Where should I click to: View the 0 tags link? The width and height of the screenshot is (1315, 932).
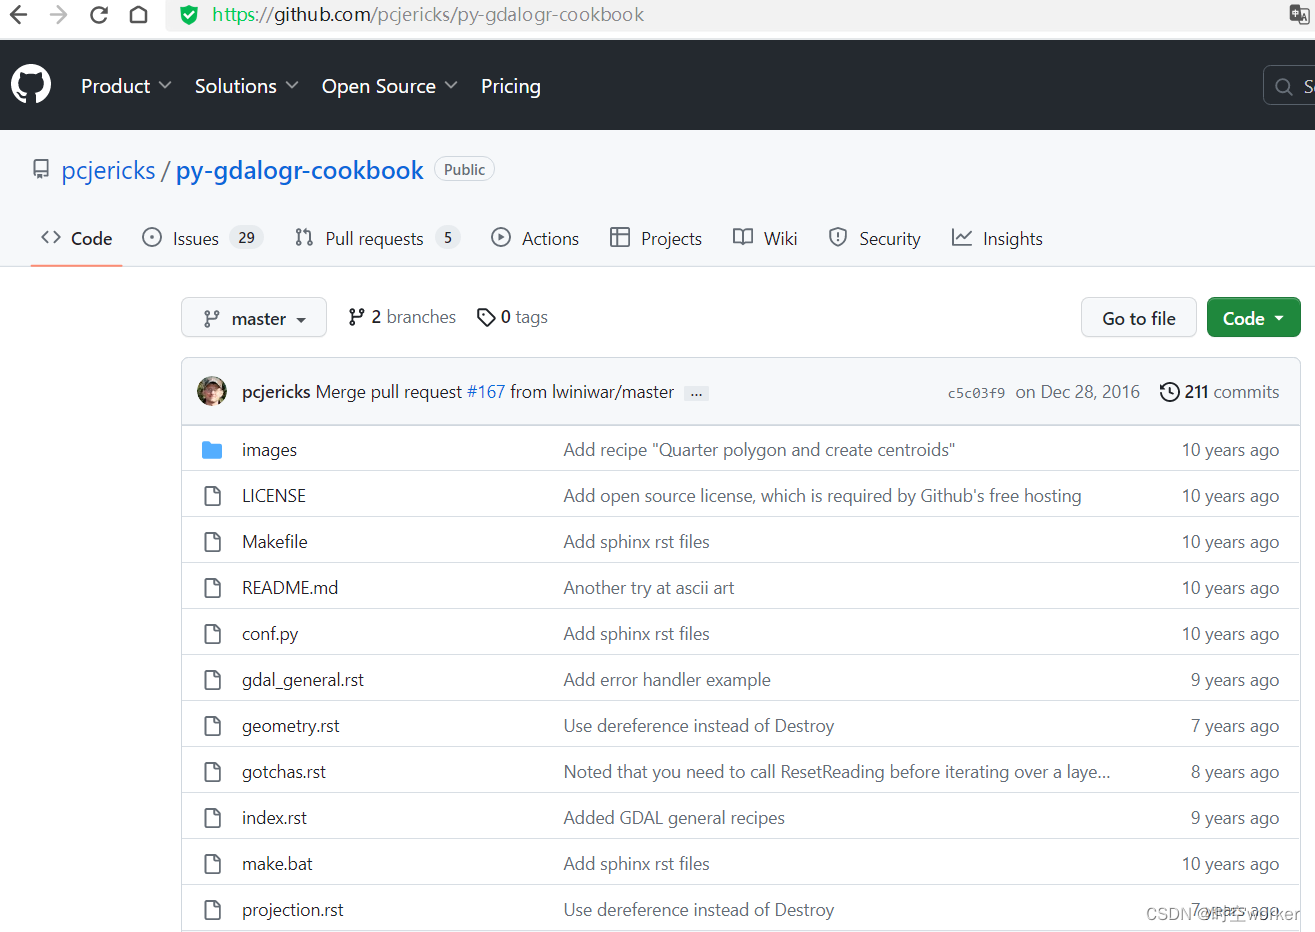click(x=513, y=317)
